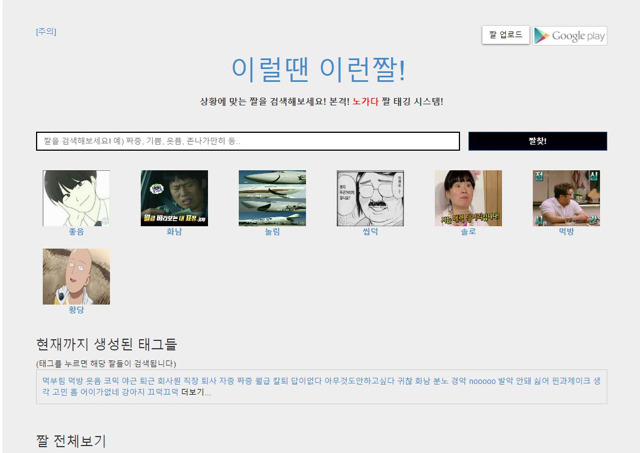Screen dimensions: 640x453
Task: Select the 어이가없네 tag
Action: tap(100, 392)
